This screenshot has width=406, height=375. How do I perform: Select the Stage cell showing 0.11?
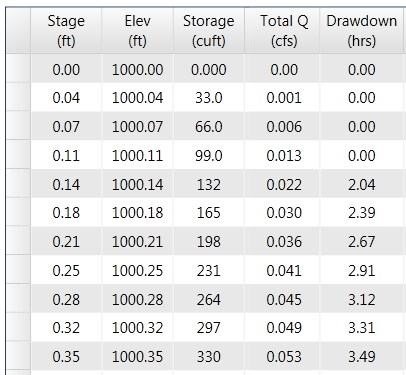click(x=66, y=155)
